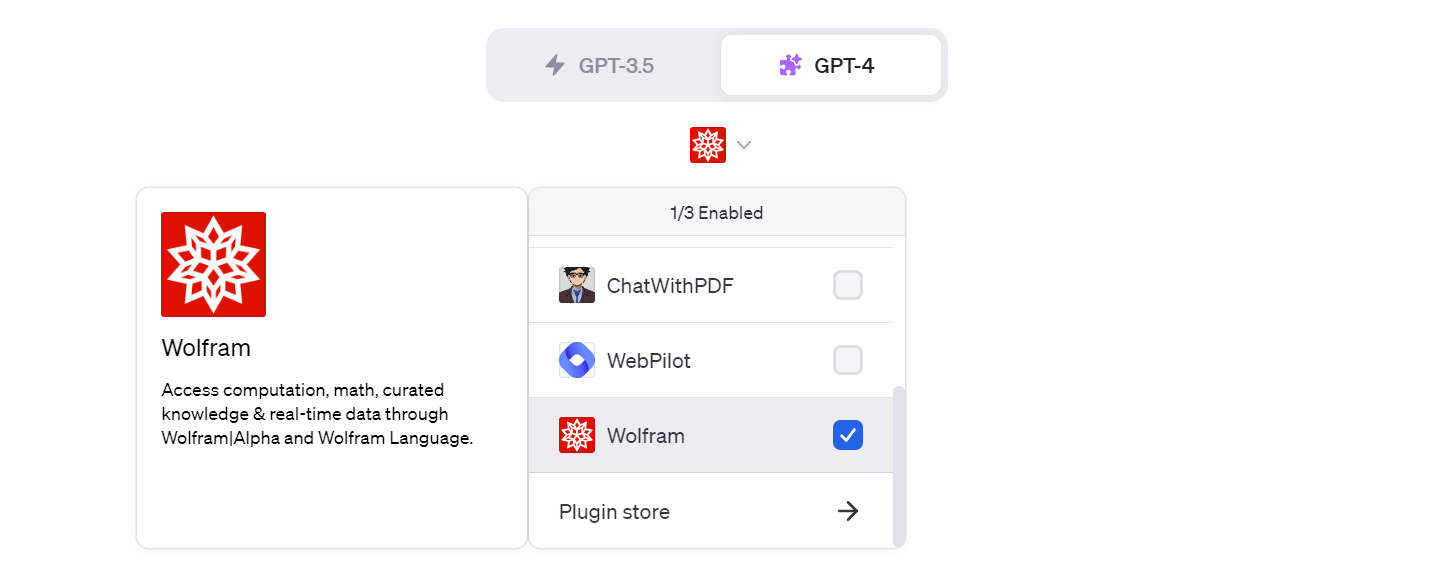
Task: Enable the WebPilot plugin checkbox
Action: coord(848,360)
